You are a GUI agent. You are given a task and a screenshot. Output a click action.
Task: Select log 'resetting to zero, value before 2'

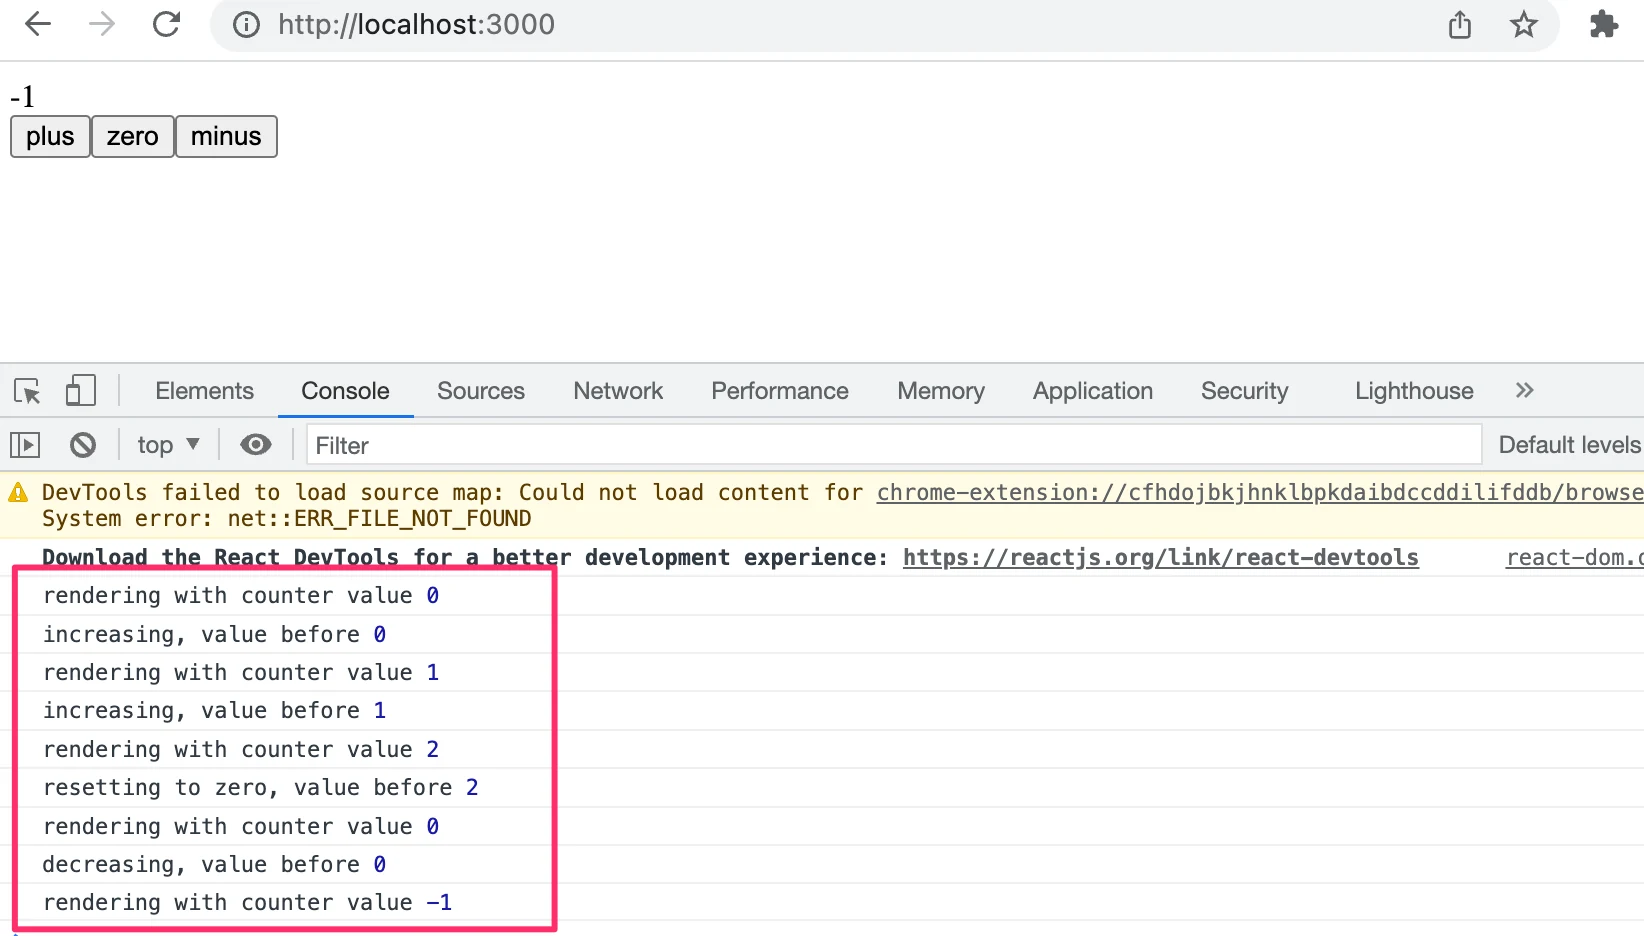(261, 787)
